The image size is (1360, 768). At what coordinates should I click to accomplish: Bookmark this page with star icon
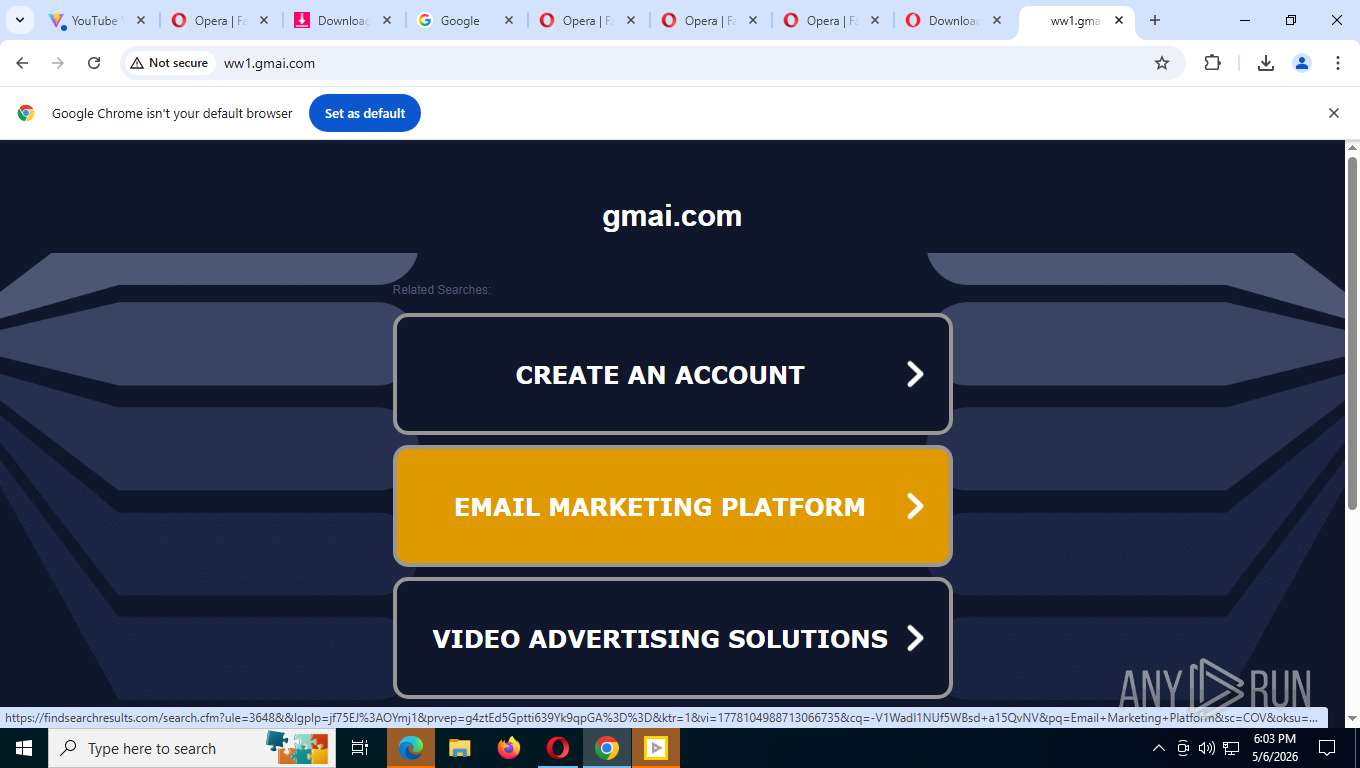[x=1162, y=63]
